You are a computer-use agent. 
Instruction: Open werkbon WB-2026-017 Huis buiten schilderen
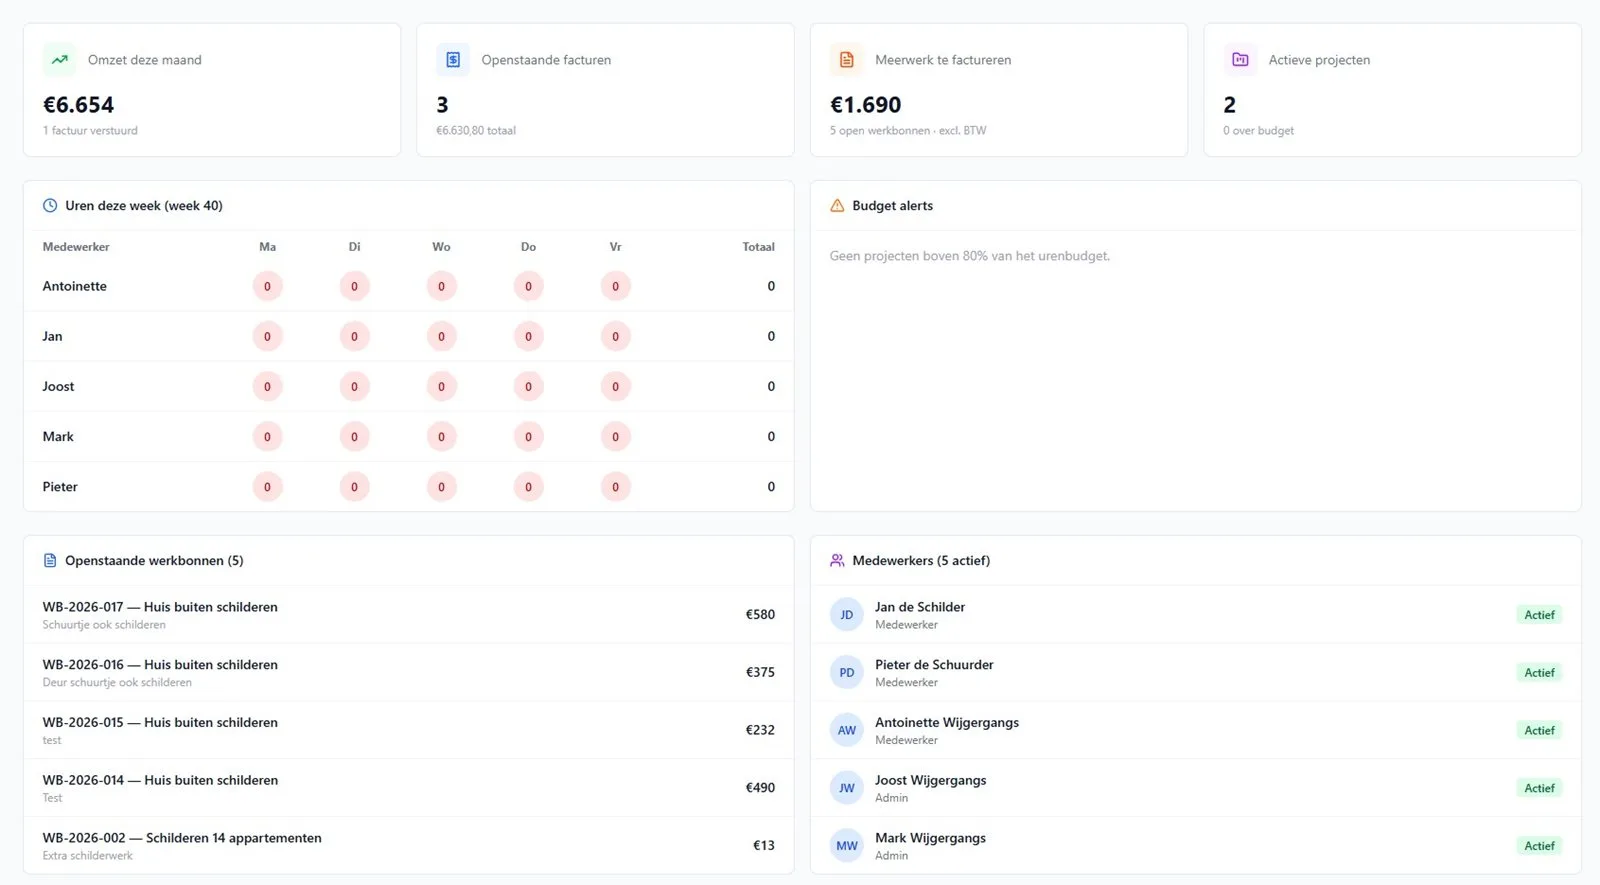(408, 615)
